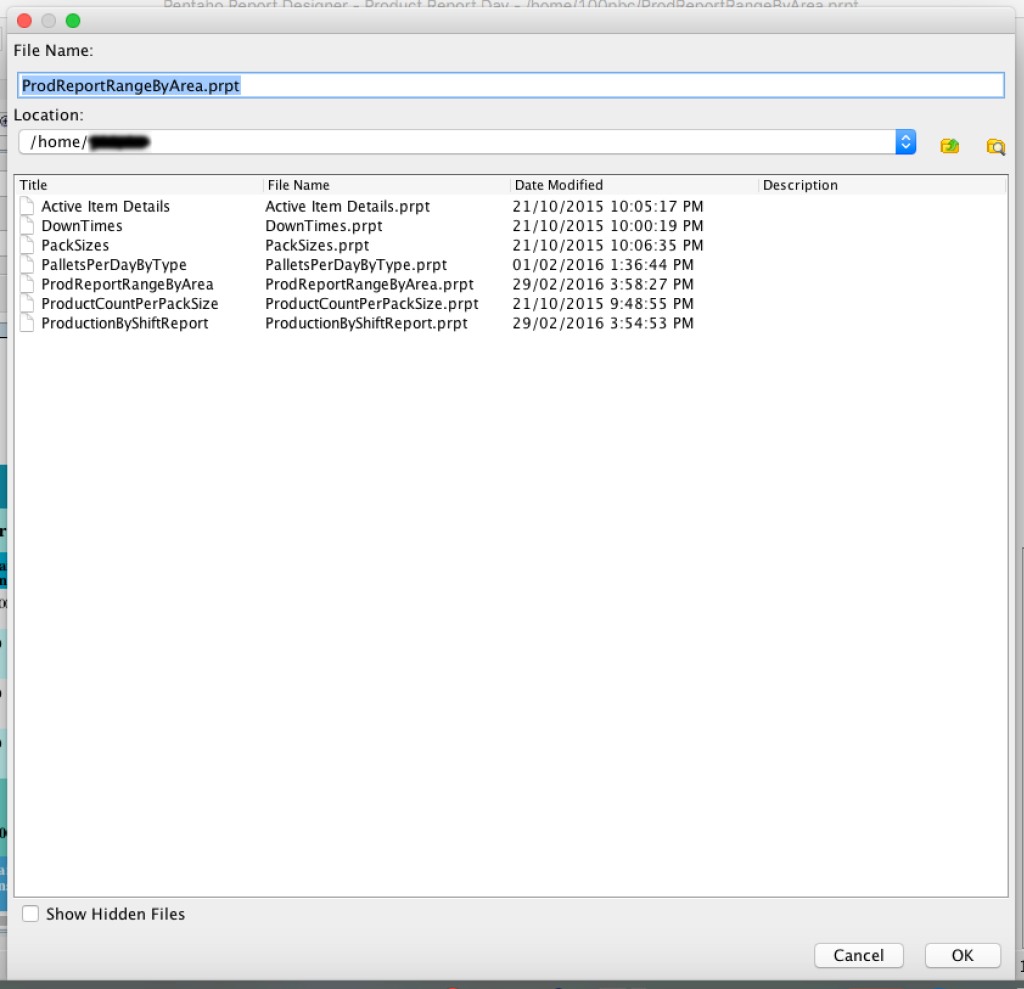This screenshot has width=1024, height=989.
Task: Select the ProductionByShiftReport title row
Action: [x=125, y=323]
